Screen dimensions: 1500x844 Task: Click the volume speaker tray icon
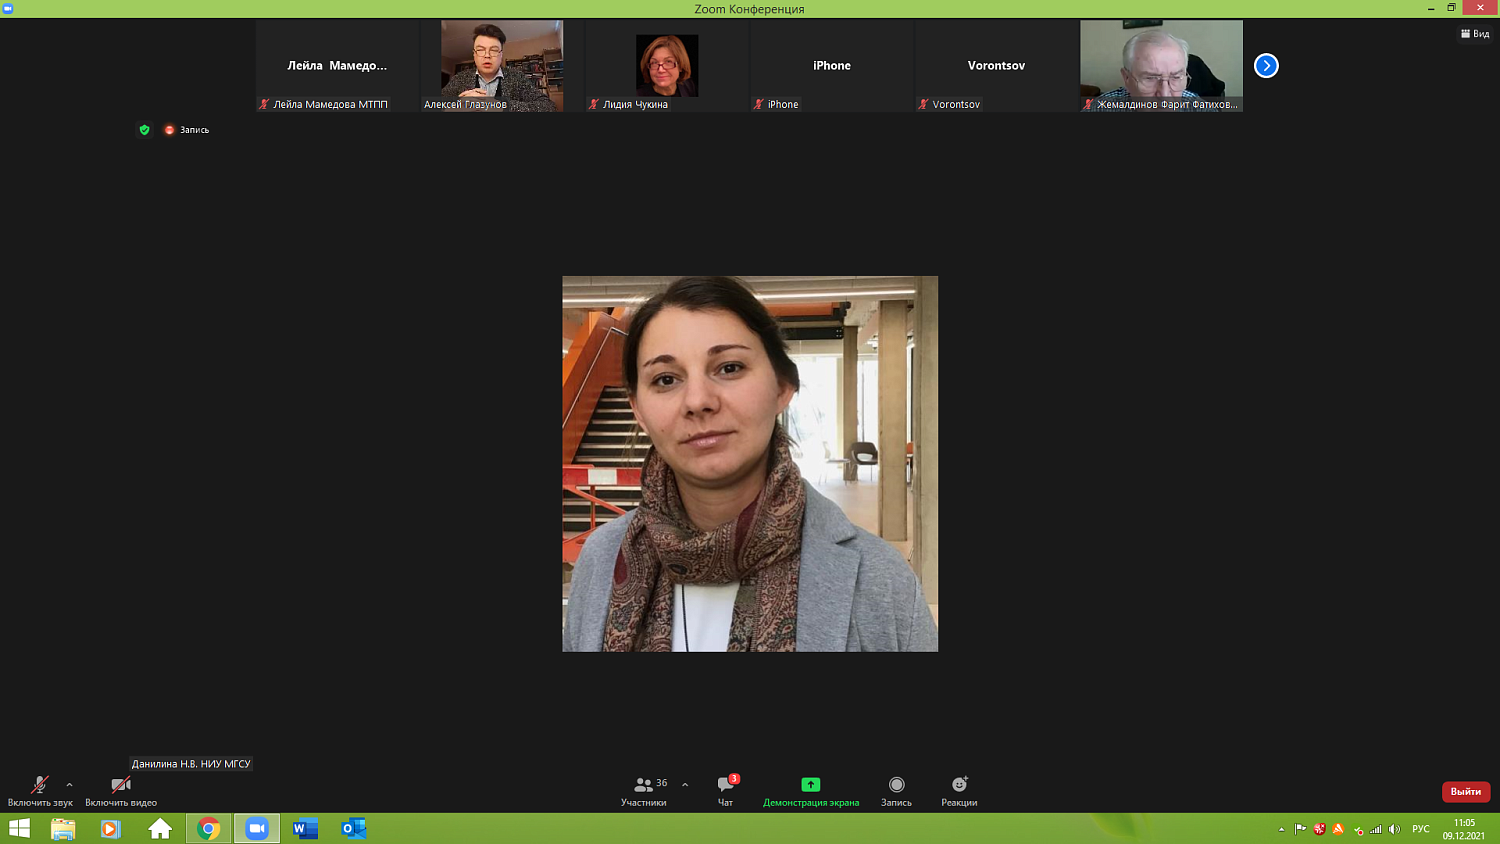[x=1395, y=829]
